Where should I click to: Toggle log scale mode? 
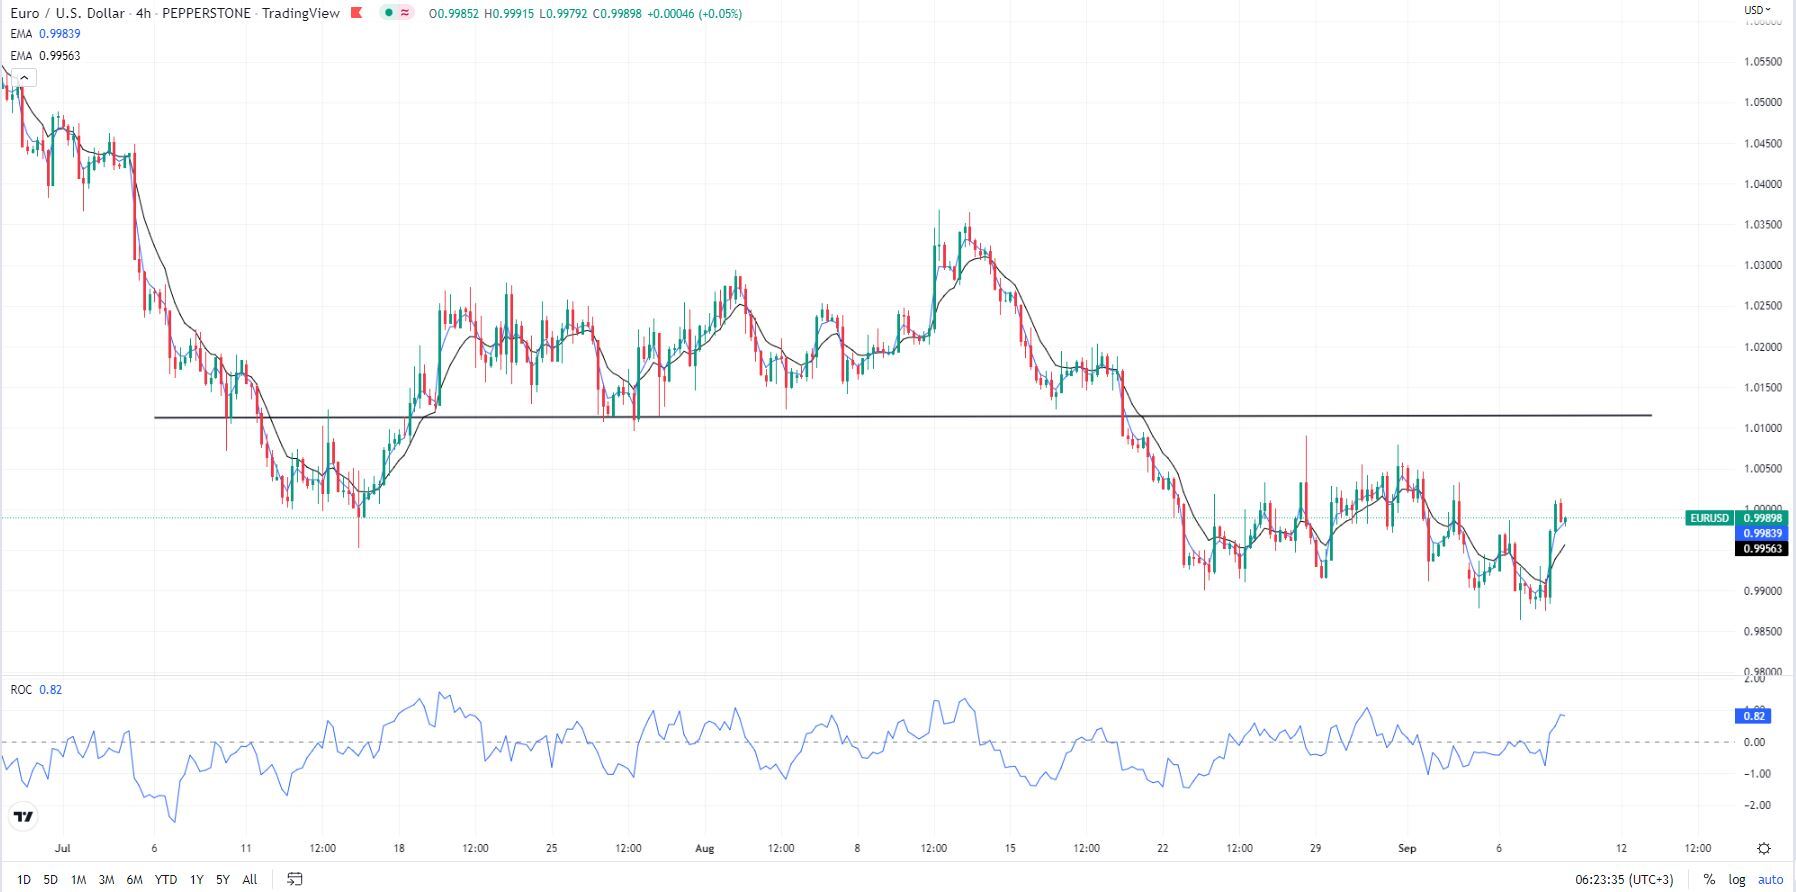(x=1737, y=879)
